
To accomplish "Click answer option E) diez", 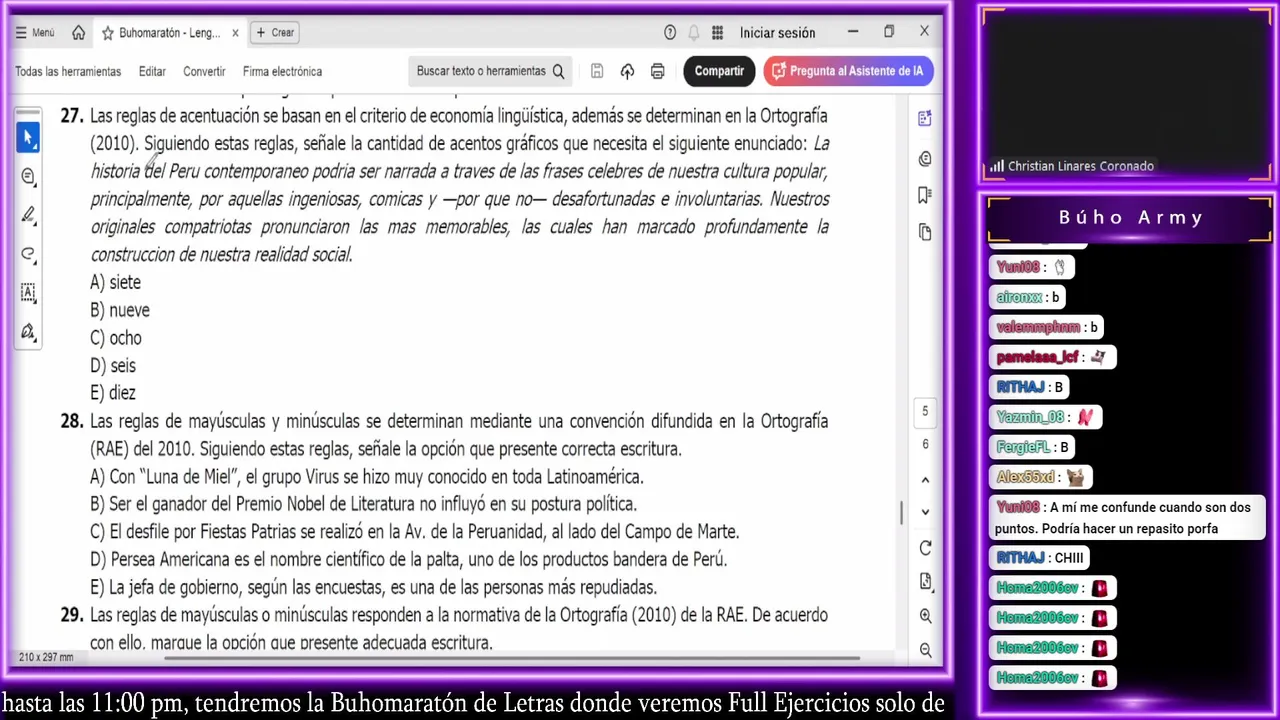I will [x=113, y=393].
